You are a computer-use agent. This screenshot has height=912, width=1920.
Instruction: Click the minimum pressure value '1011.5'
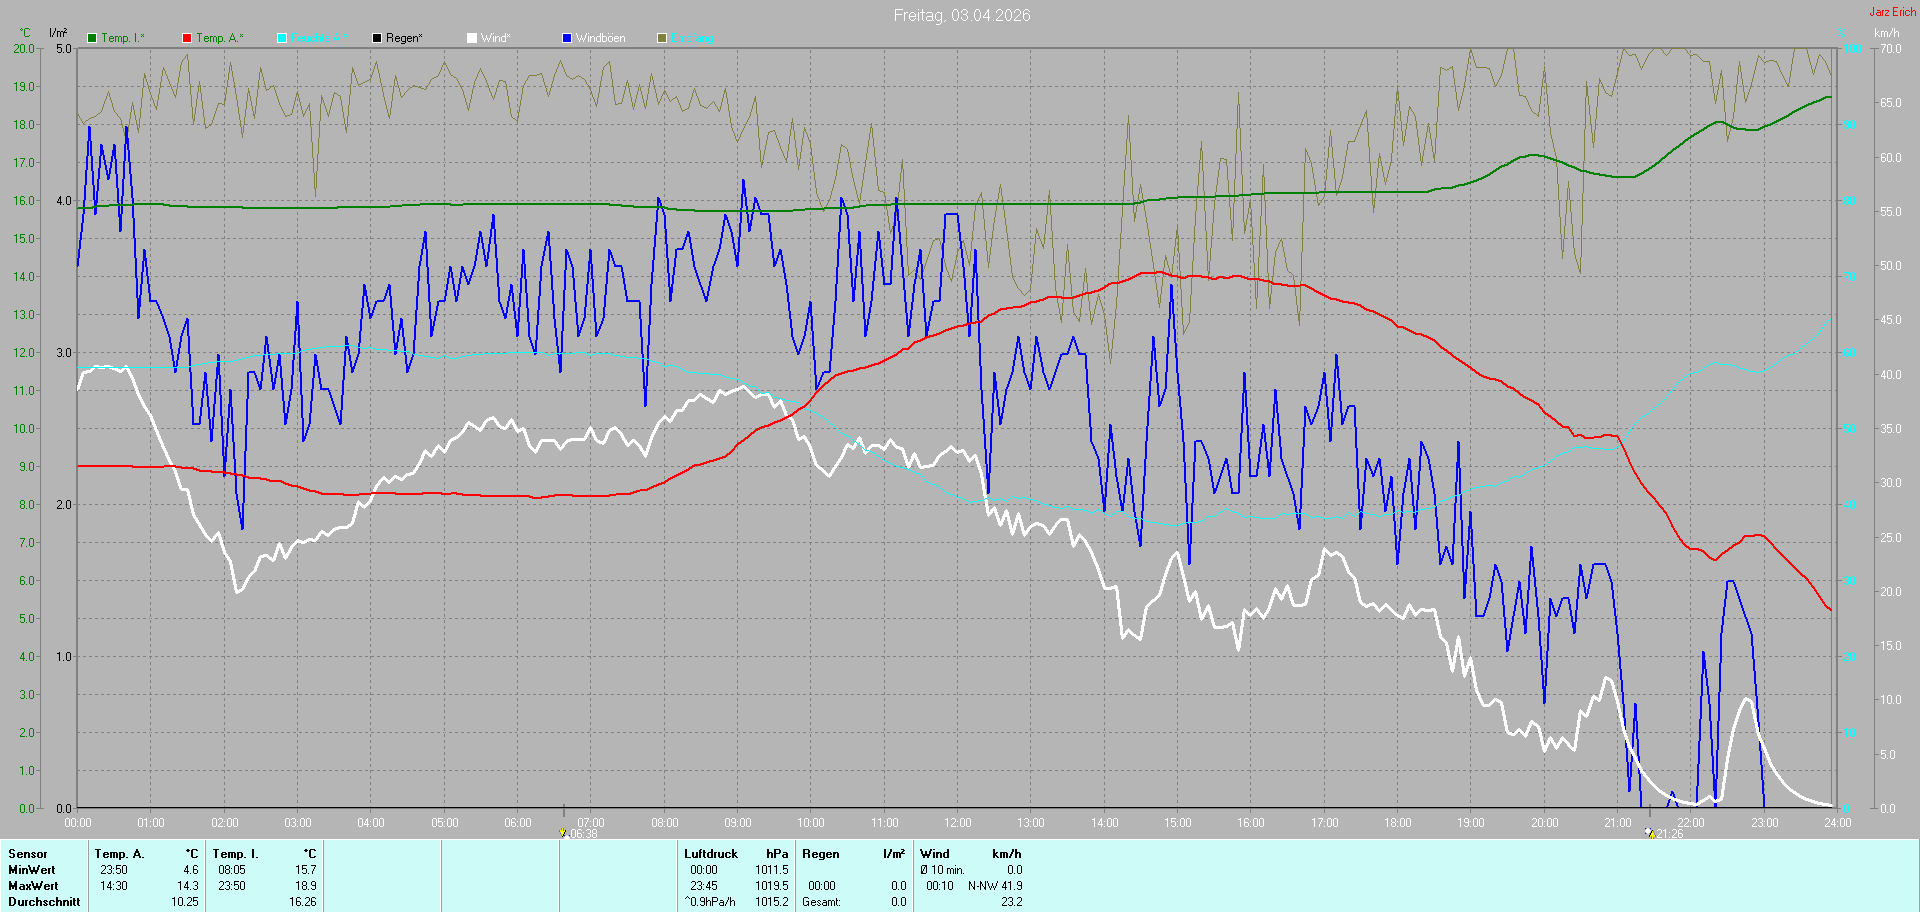coord(772,870)
